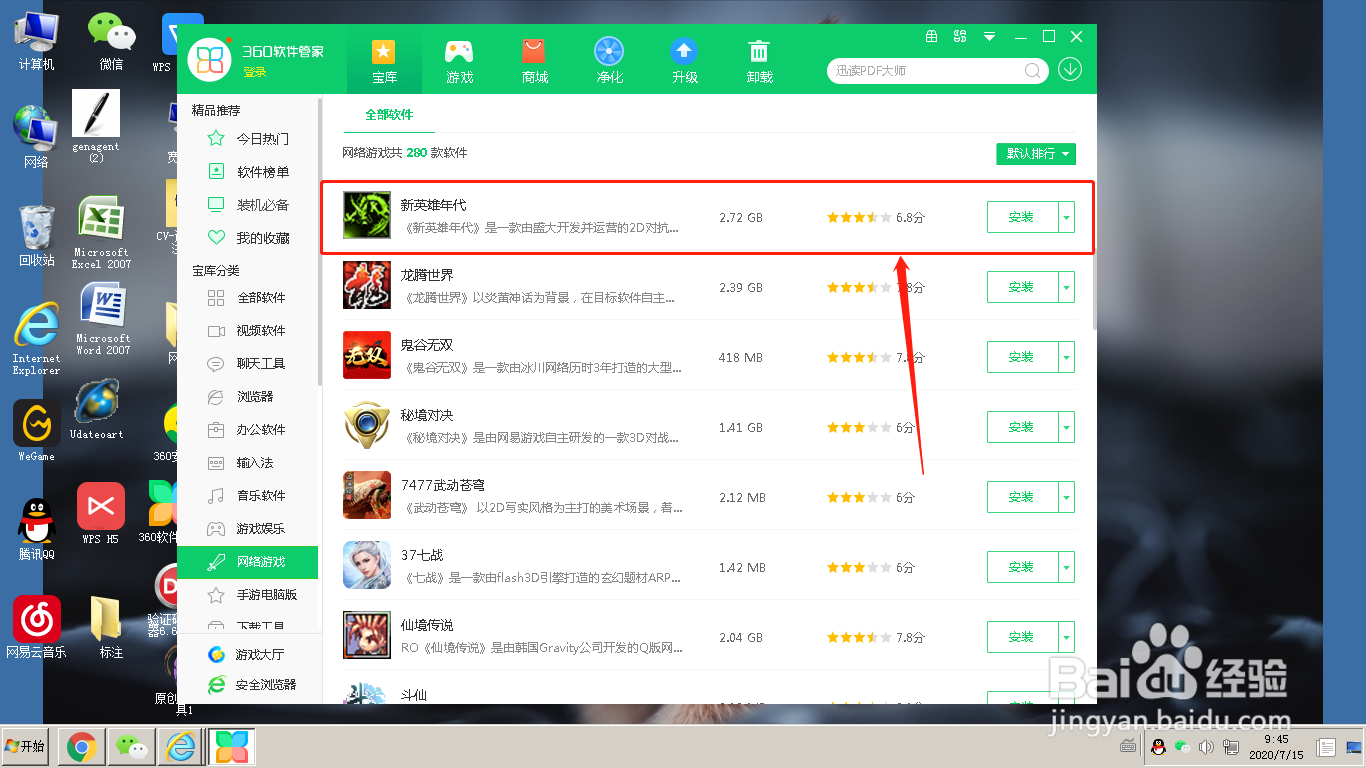1366x768 pixels.
Task: Click the star rating of 秘境对决
Action: [x=858, y=427]
